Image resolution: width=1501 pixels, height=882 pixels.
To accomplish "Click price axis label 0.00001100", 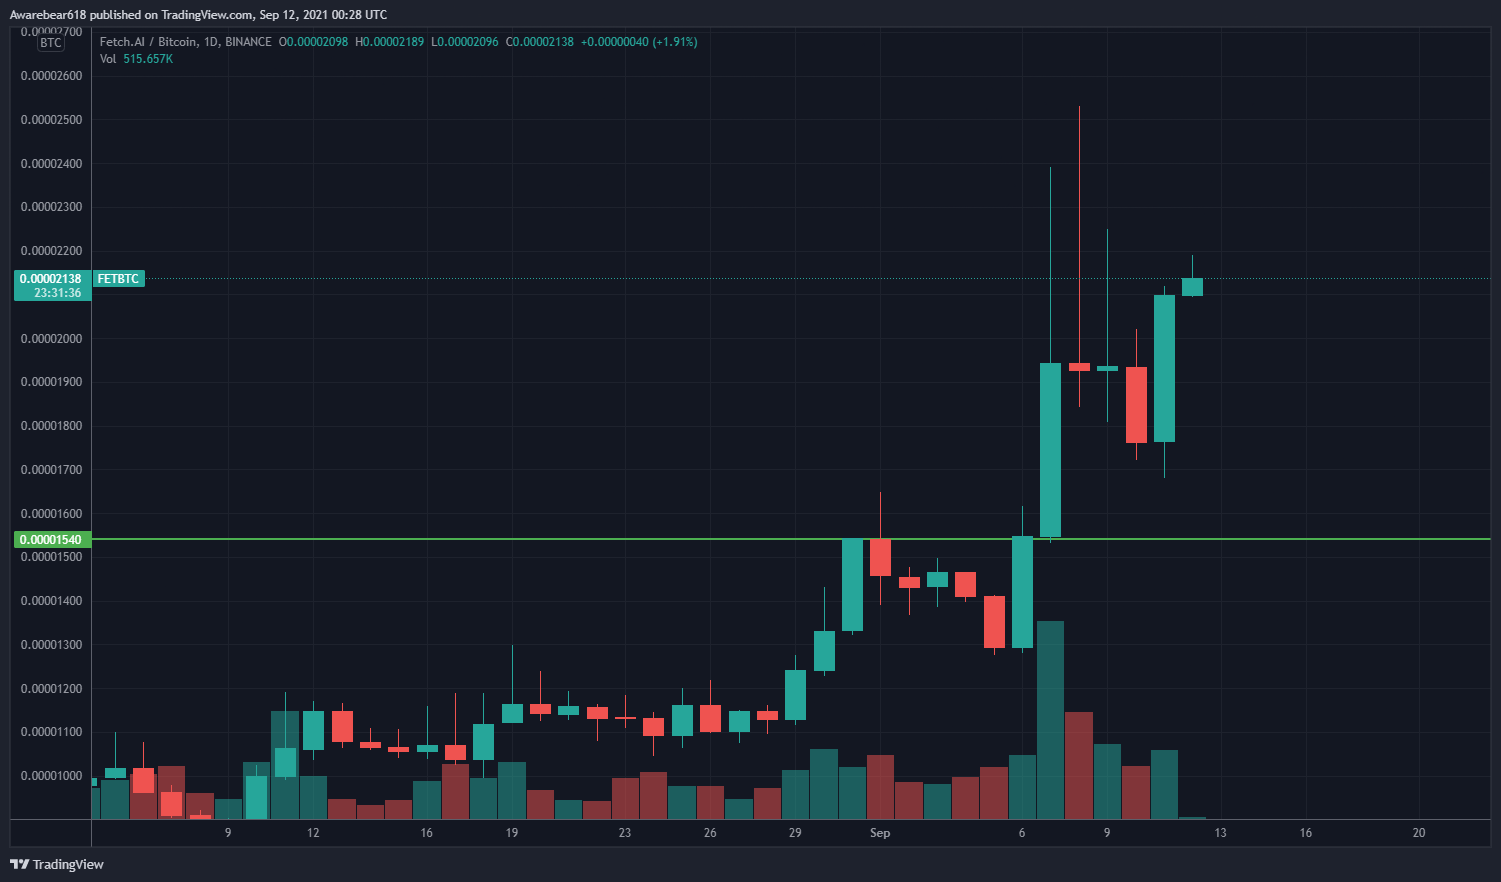I will click(x=51, y=732).
